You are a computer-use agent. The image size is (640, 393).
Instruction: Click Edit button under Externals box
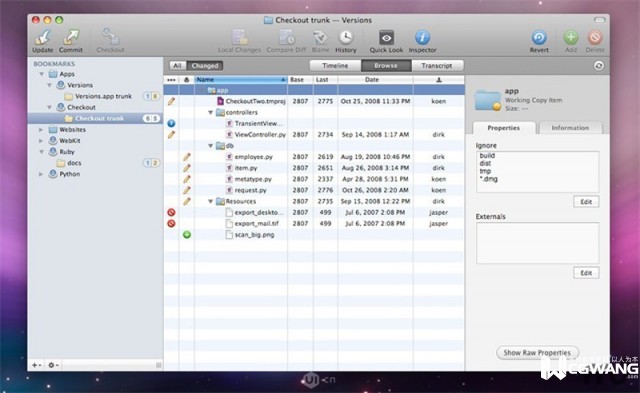(x=586, y=273)
